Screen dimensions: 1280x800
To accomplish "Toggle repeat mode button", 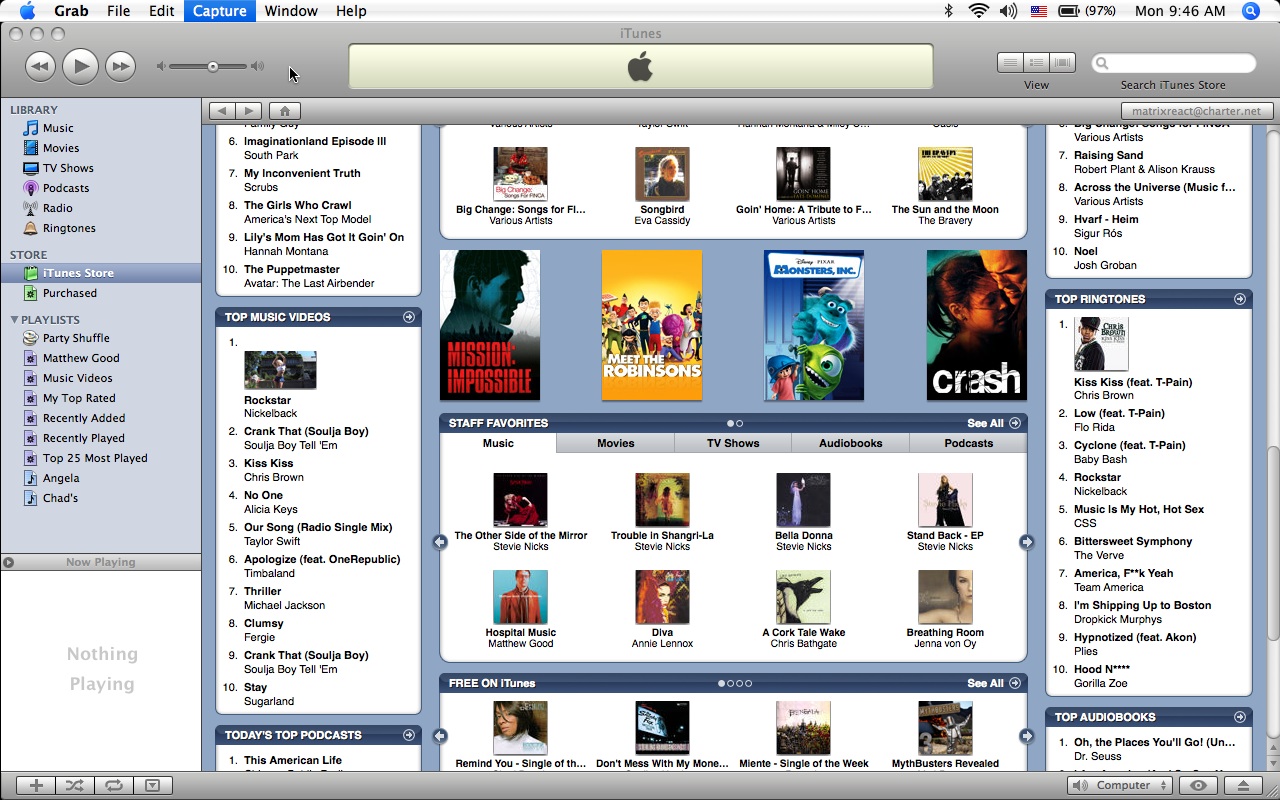I will click(114, 786).
